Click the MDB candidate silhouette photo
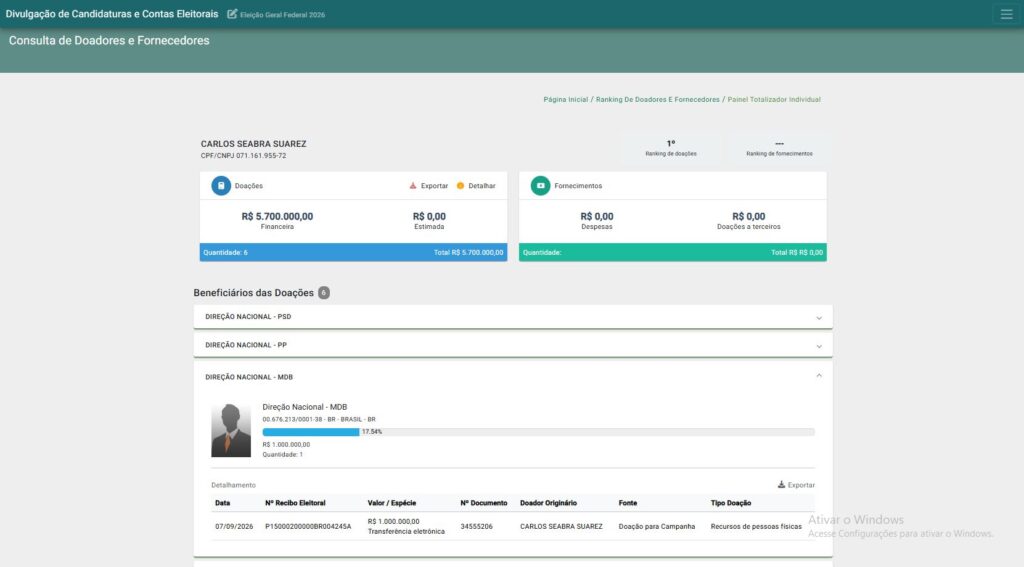 coord(231,429)
